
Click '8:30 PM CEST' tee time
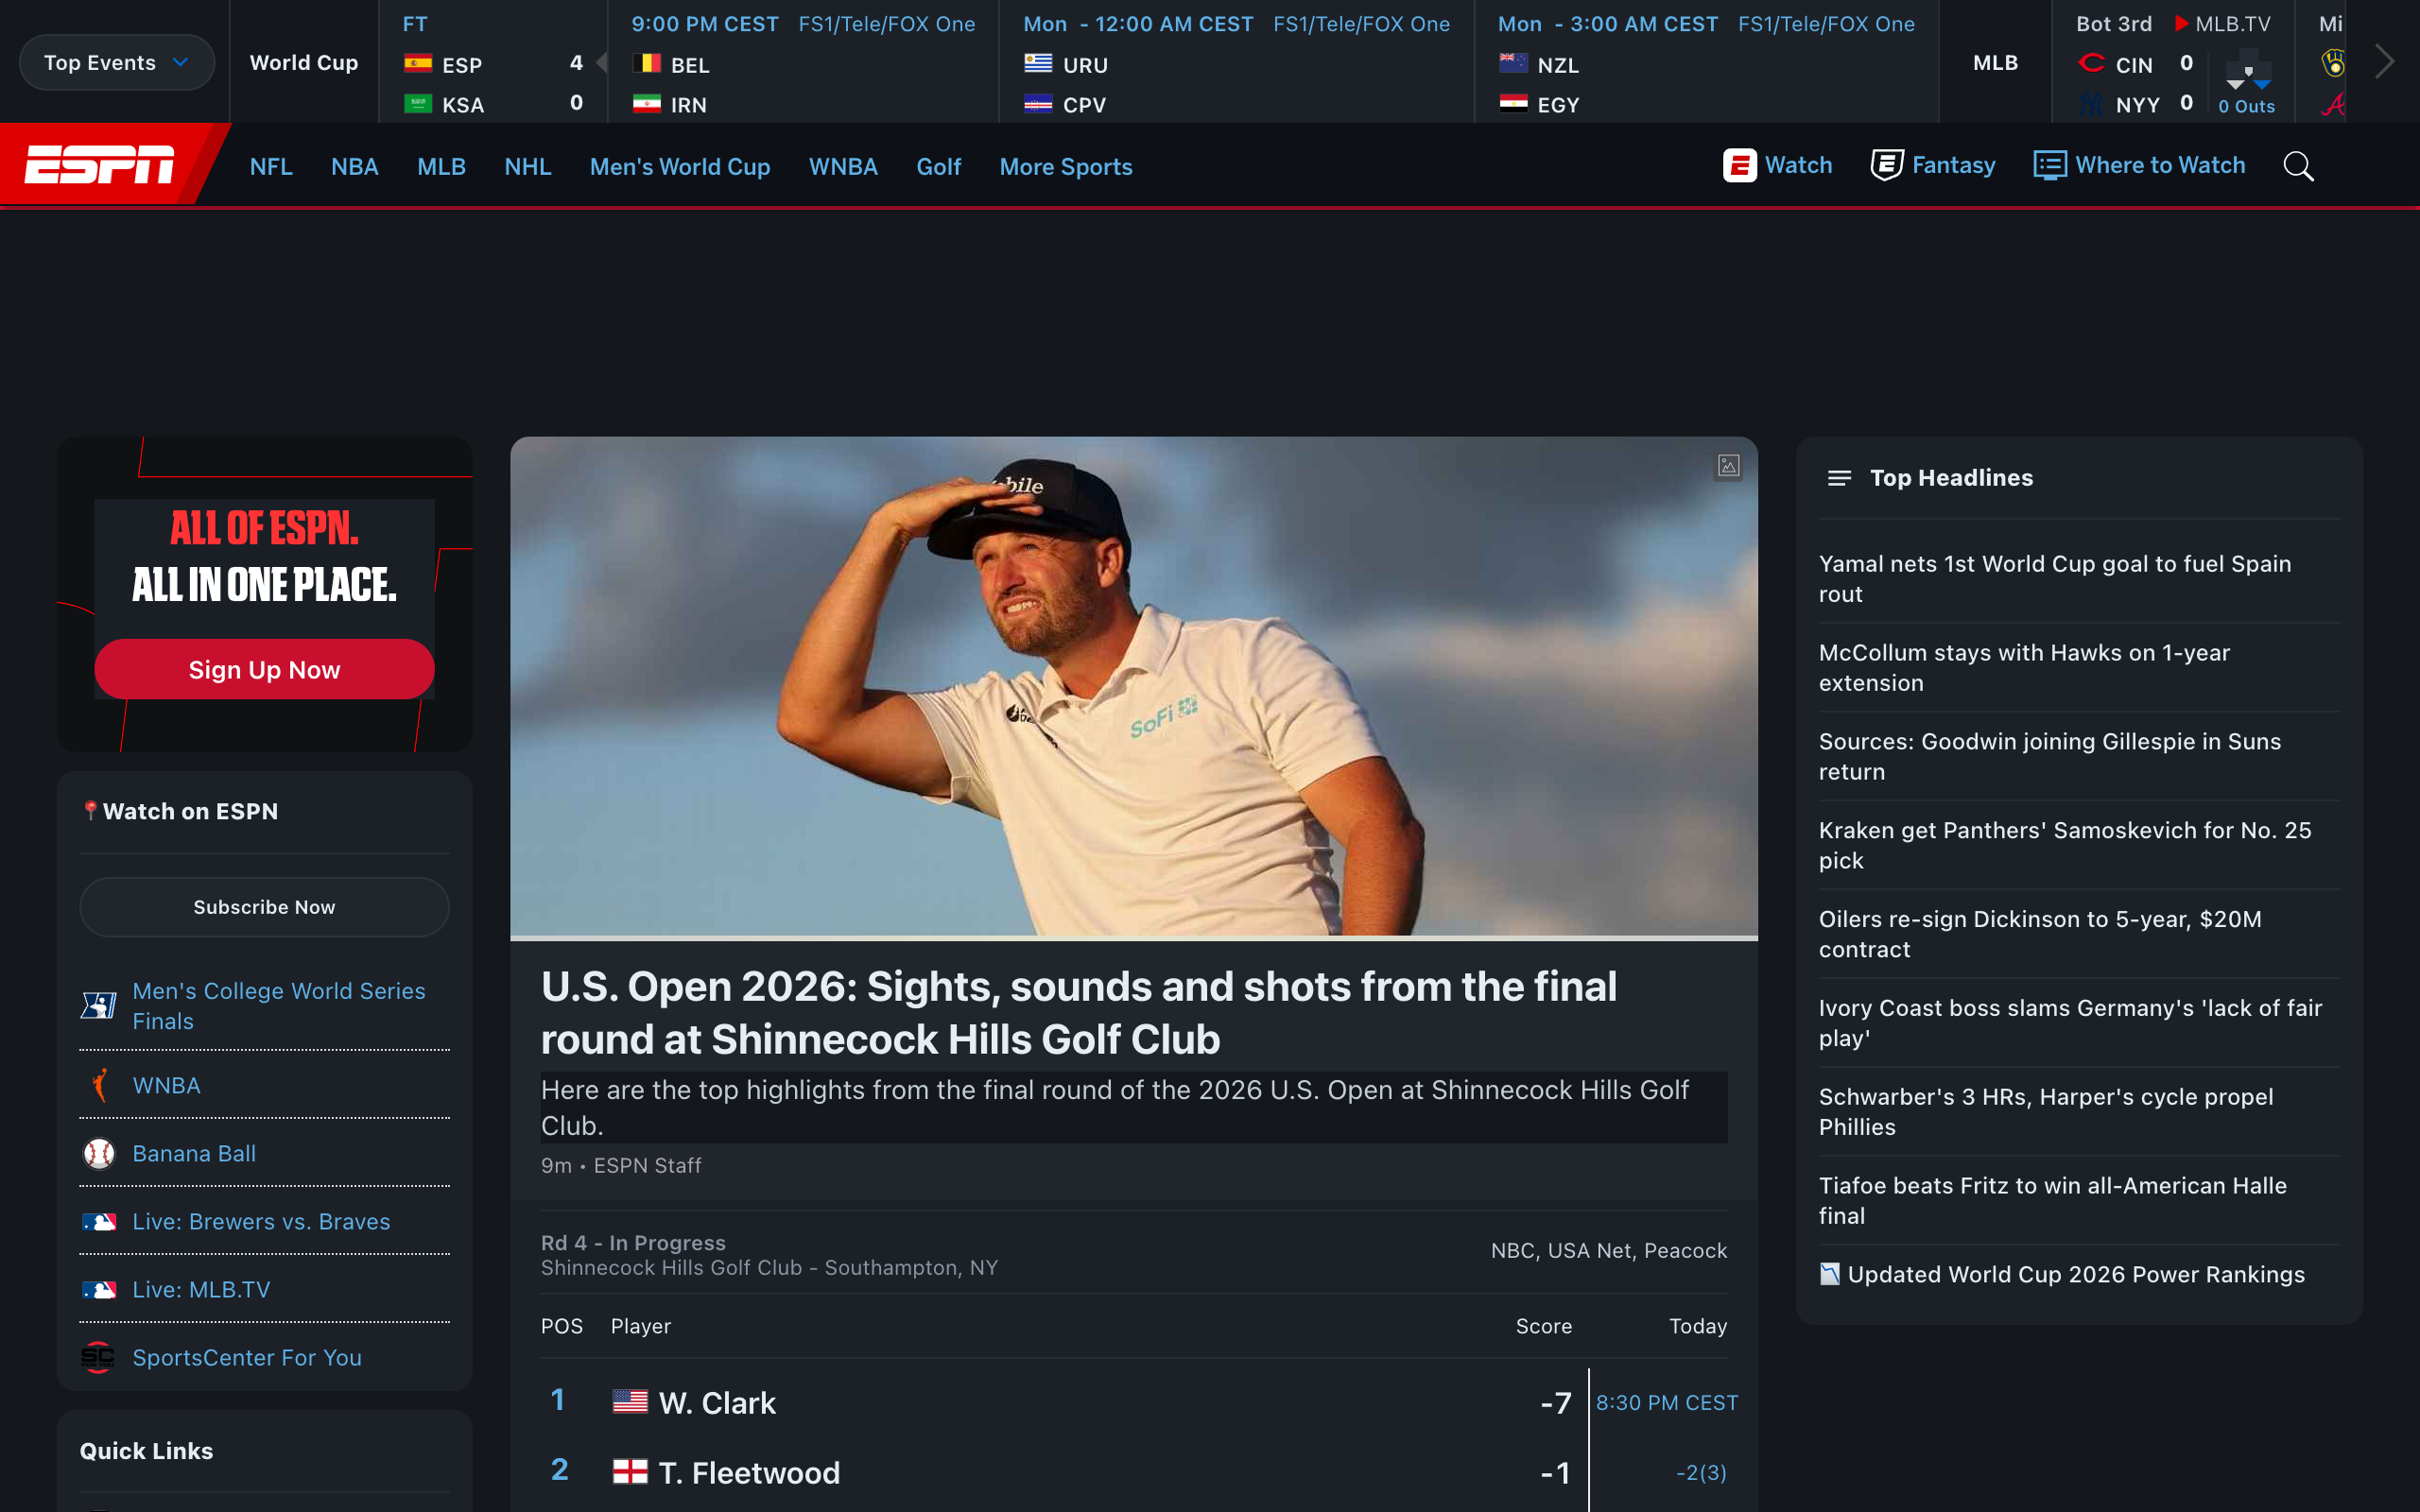1666,1402
